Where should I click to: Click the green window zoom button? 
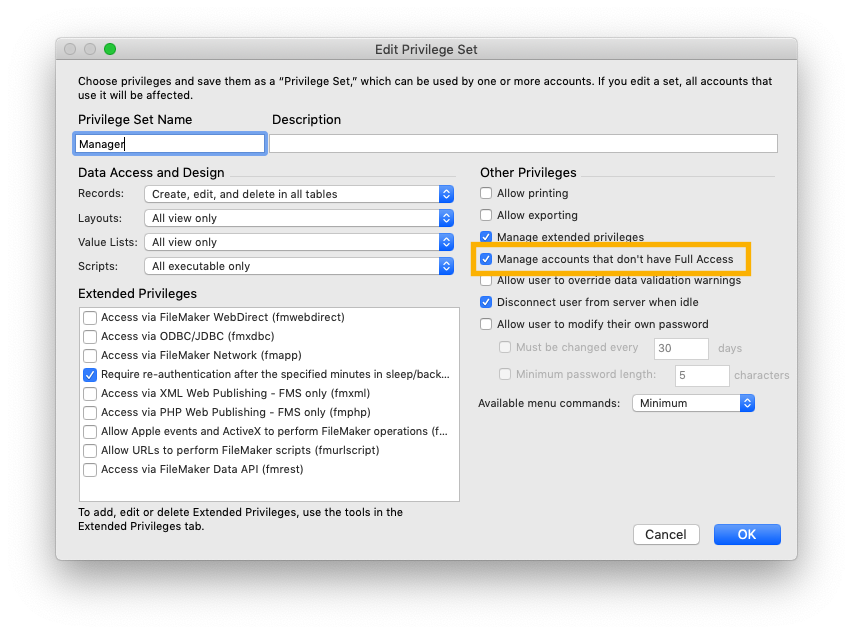coord(110,49)
